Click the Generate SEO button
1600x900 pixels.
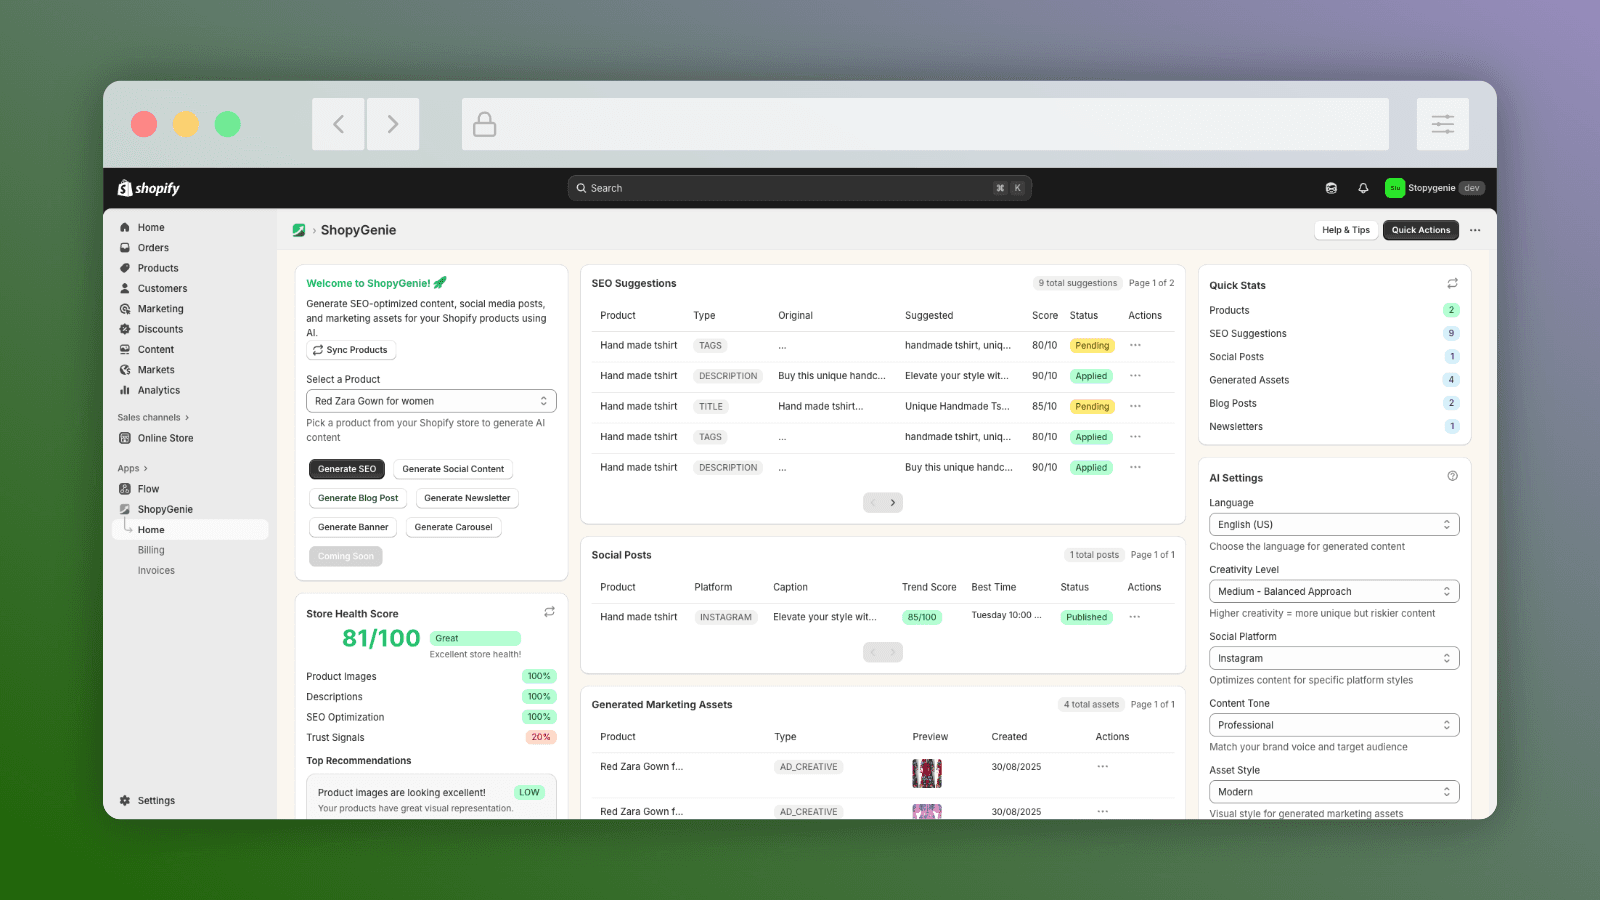coord(347,469)
